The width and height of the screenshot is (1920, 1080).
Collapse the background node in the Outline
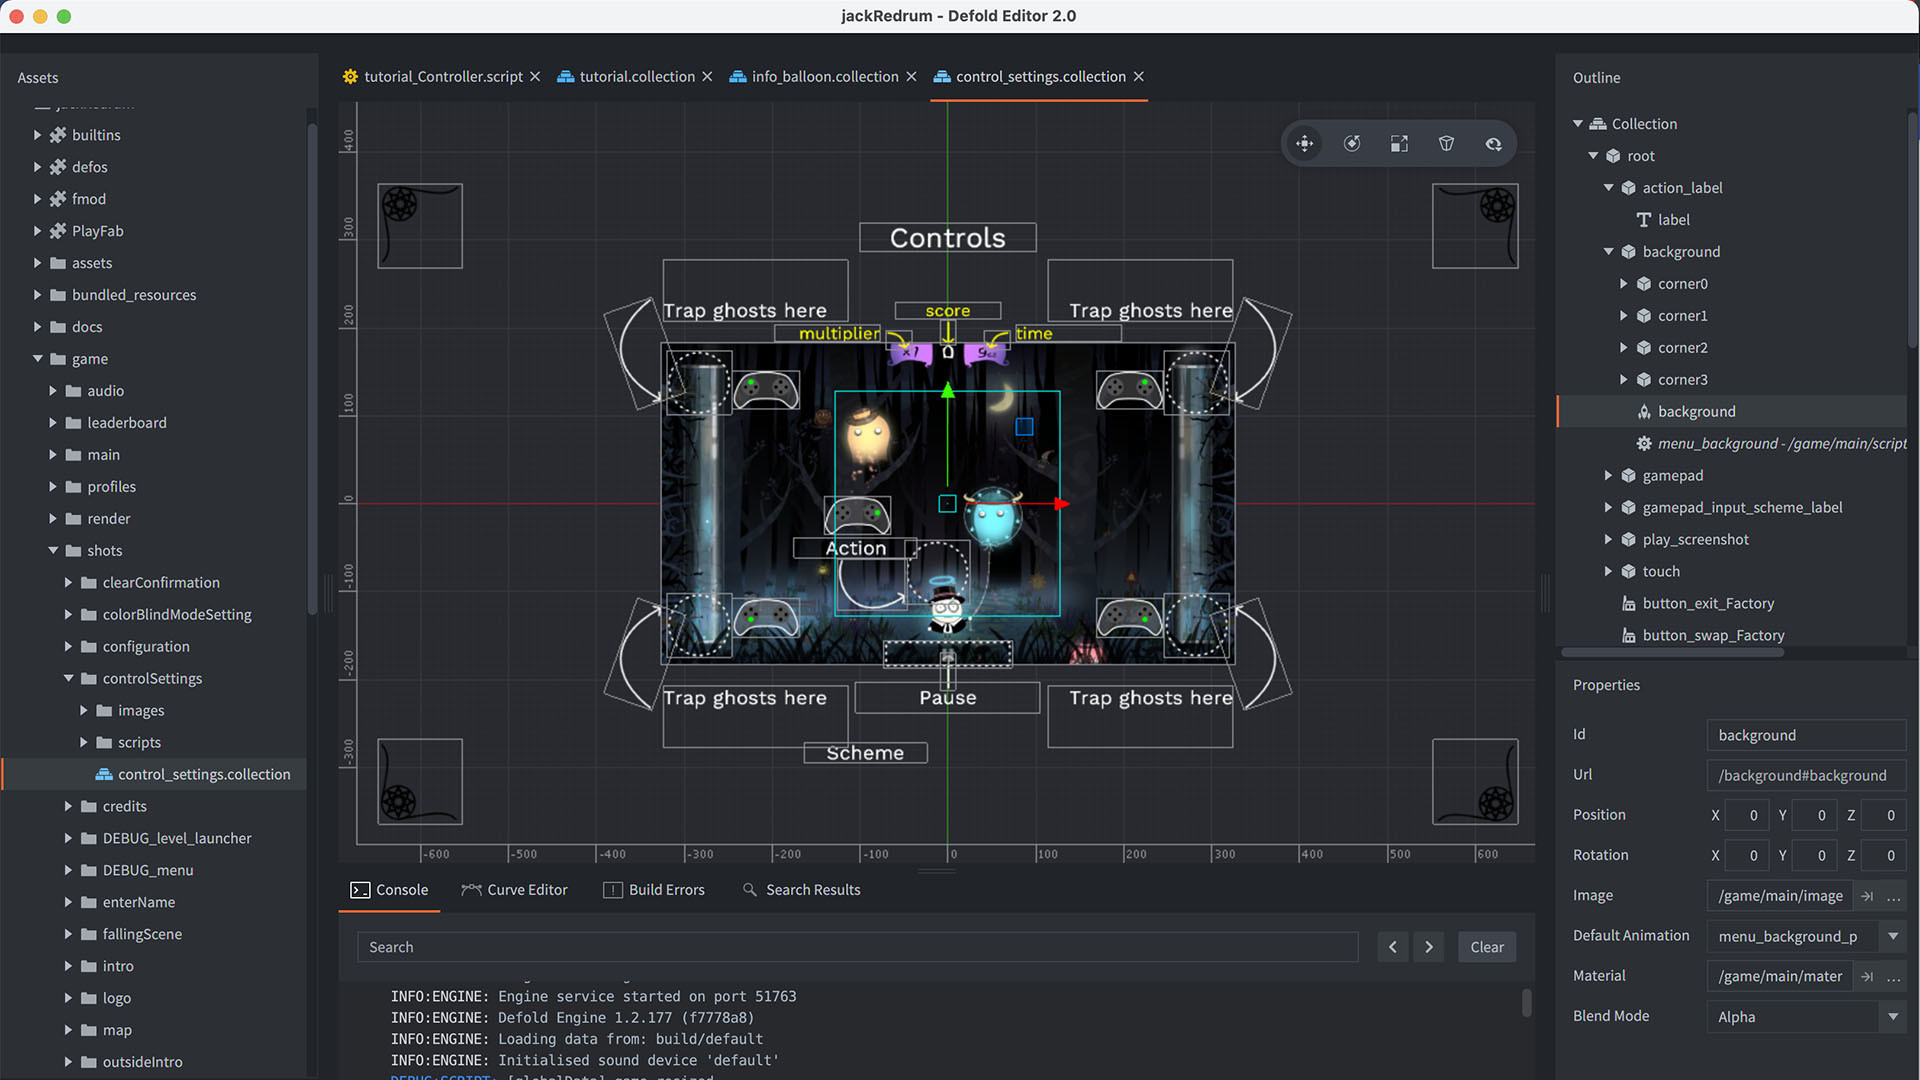point(1609,251)
